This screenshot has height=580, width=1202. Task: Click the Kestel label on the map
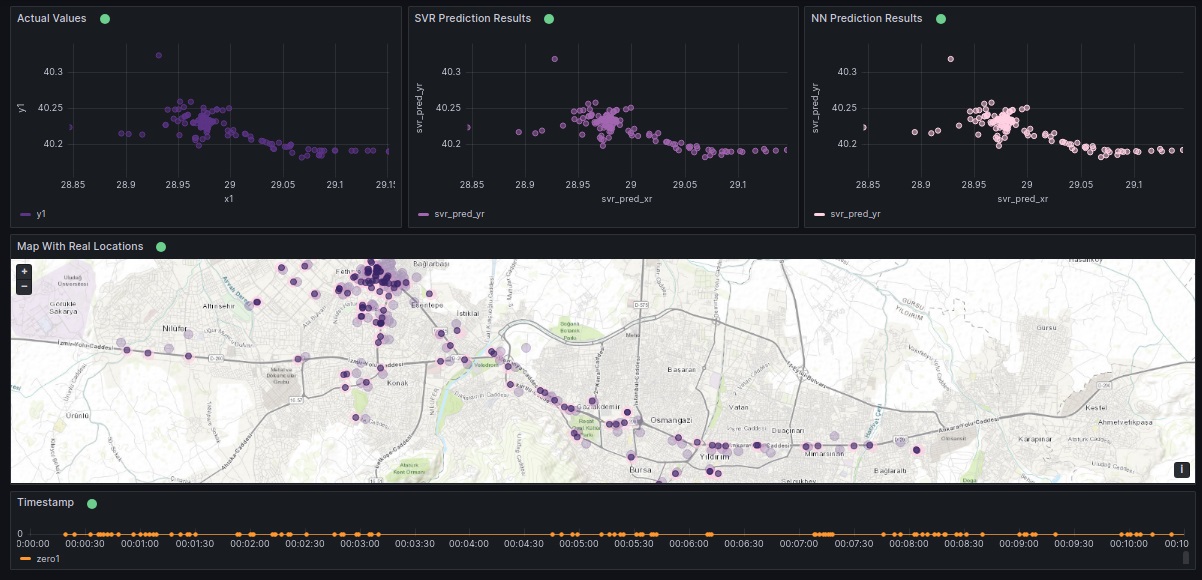1097,408
